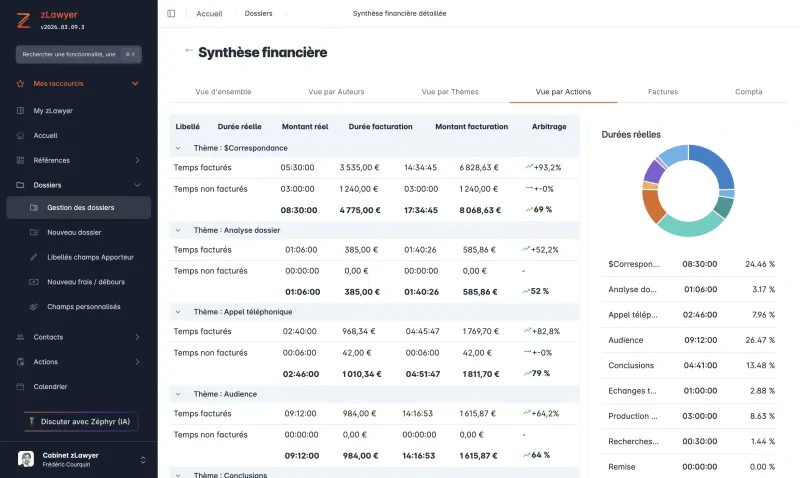Click the Dossiers folder icon
Image resolution: width=800 pixels, height=478 pixels.
point(20,185)
